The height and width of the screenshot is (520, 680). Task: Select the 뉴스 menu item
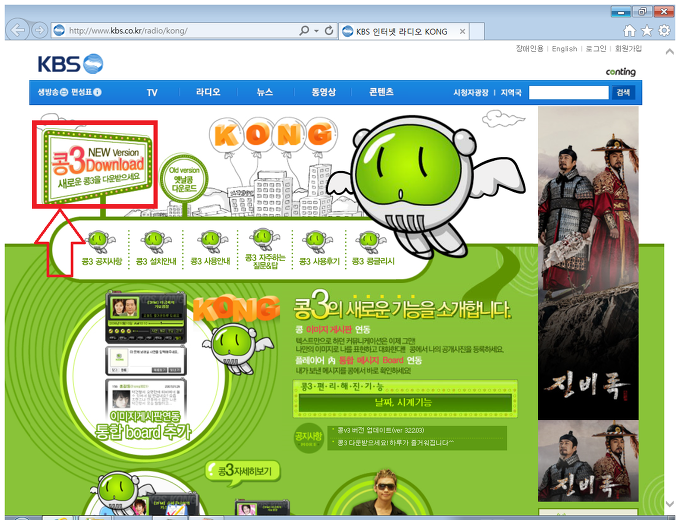click(x=265, y=92)
